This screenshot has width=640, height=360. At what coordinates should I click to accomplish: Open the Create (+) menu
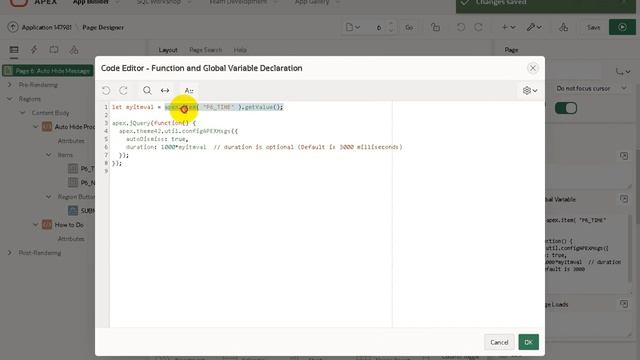pos(509,27)
